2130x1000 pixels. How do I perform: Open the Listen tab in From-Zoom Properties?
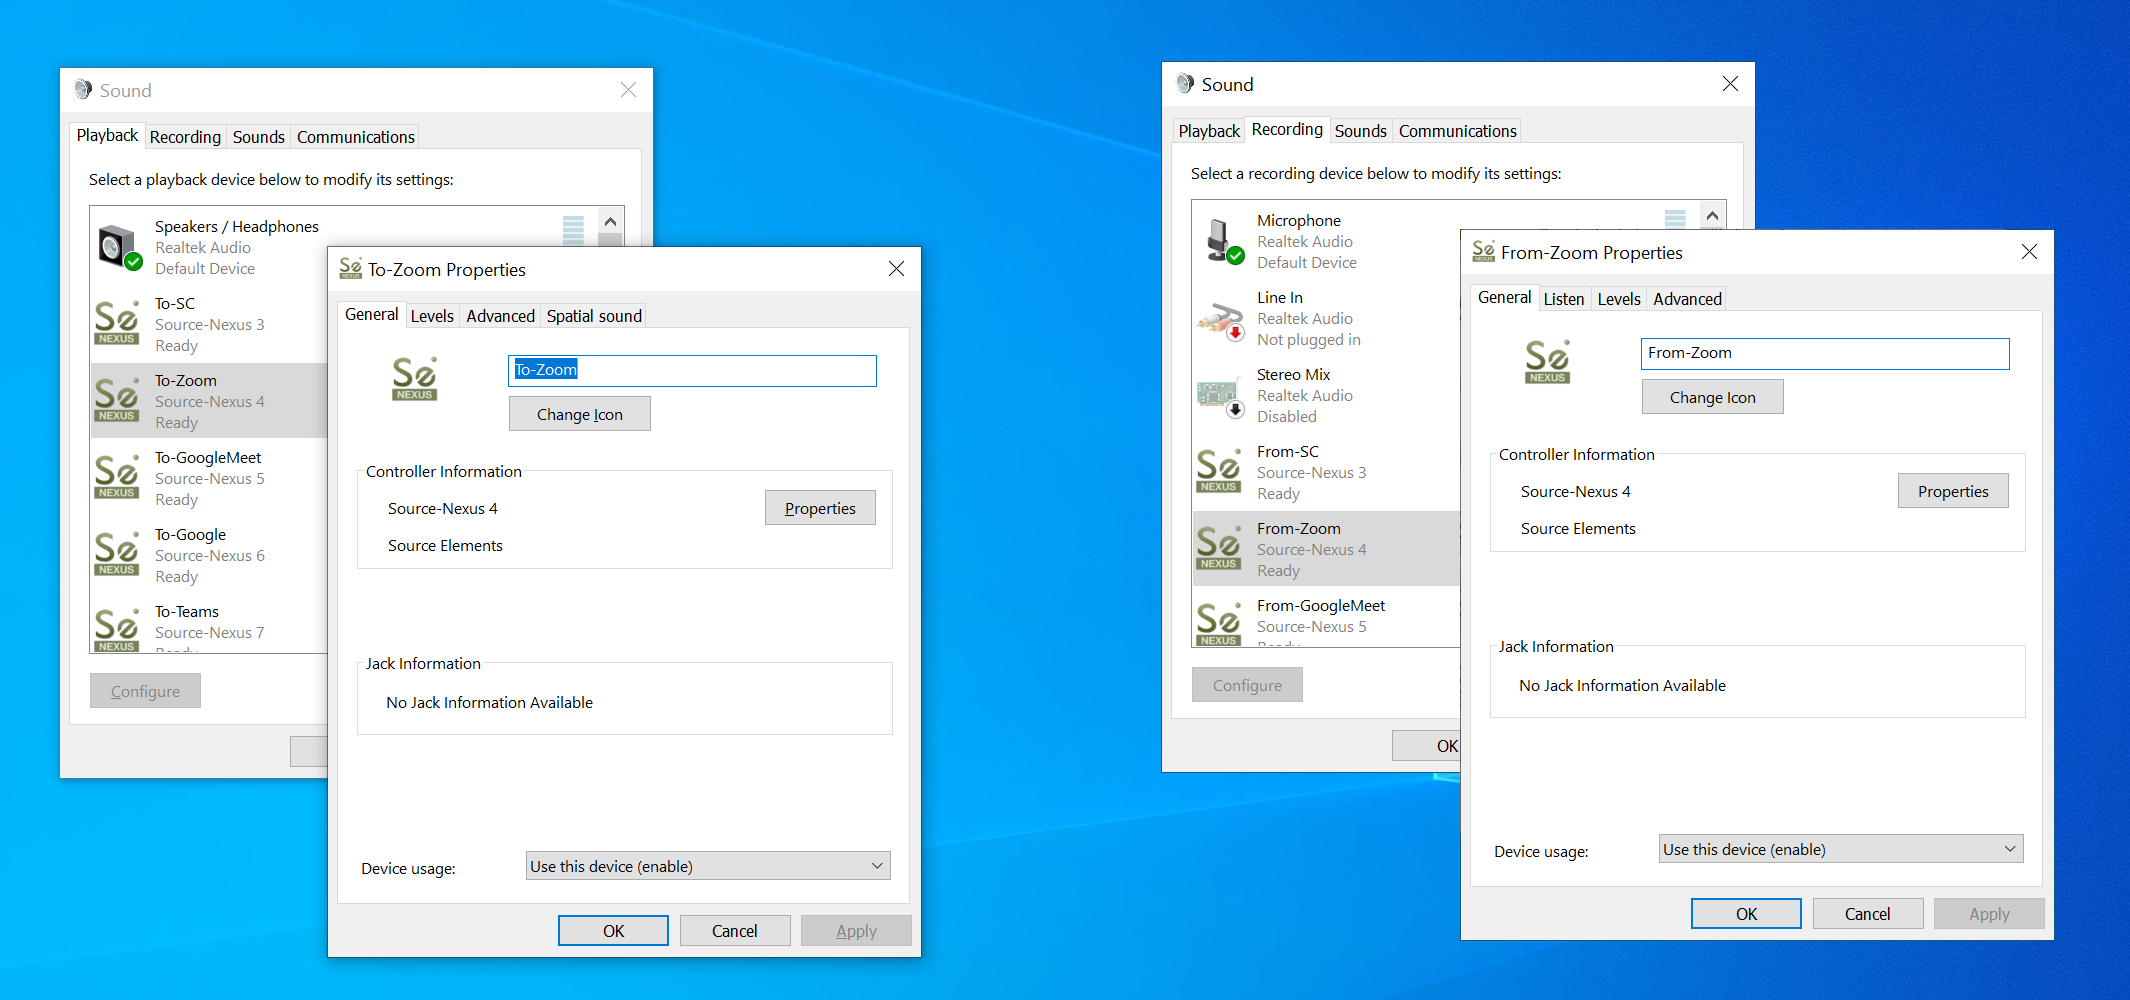1563,299
